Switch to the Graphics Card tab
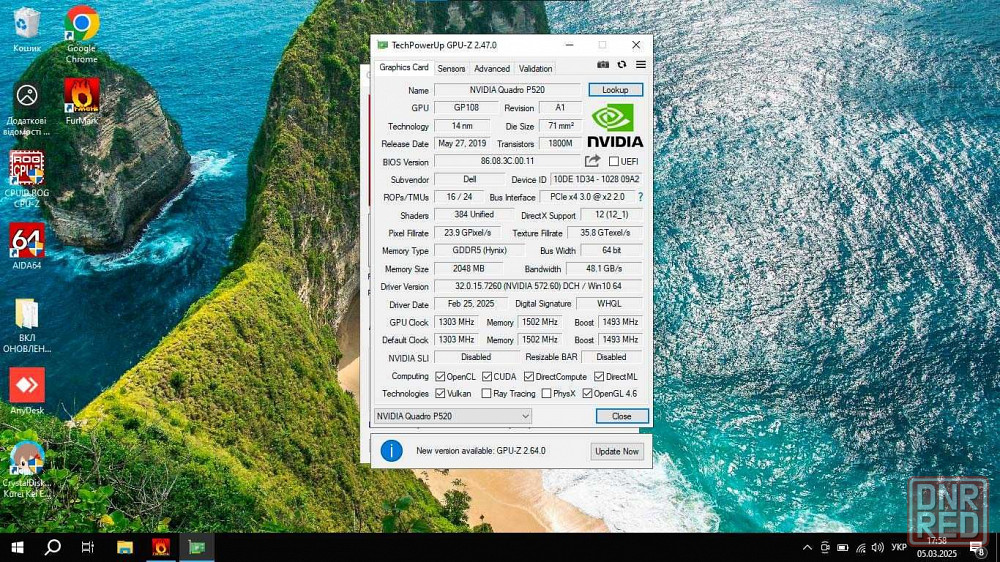This screenshot has width=1000, height=562. (x=404, y=67)
